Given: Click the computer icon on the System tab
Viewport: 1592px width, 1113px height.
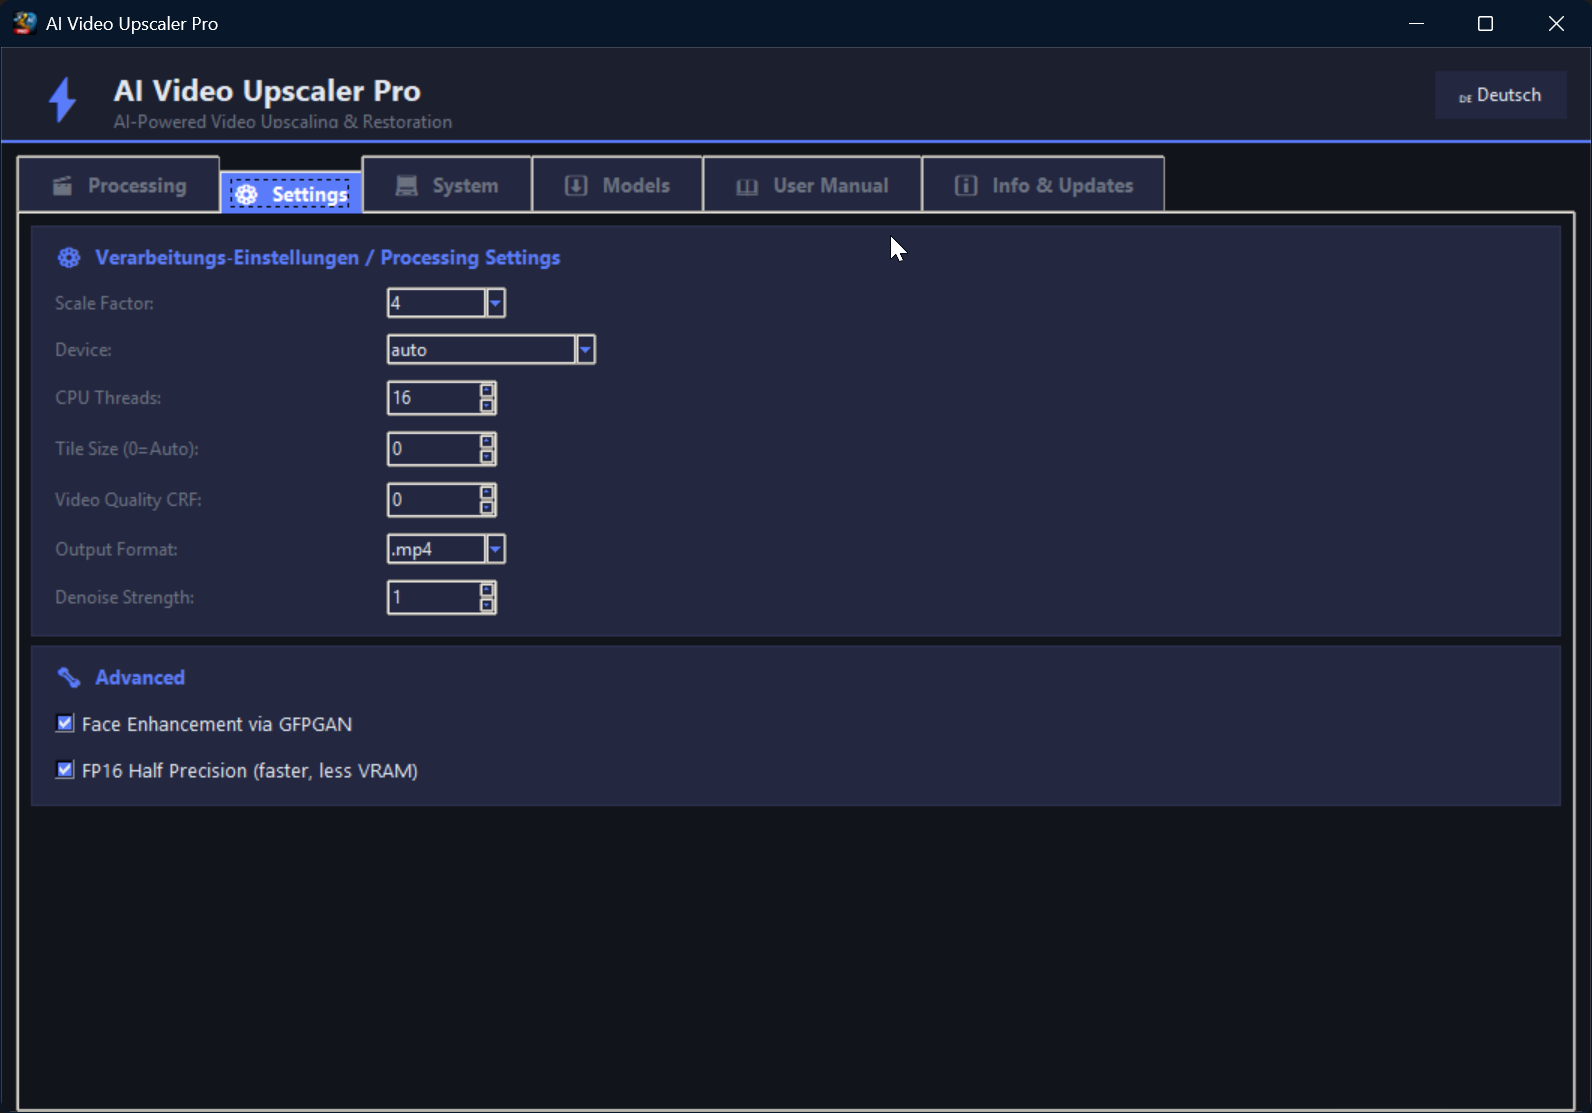Looking at the screenshot, I should click(x=406, y=185).
